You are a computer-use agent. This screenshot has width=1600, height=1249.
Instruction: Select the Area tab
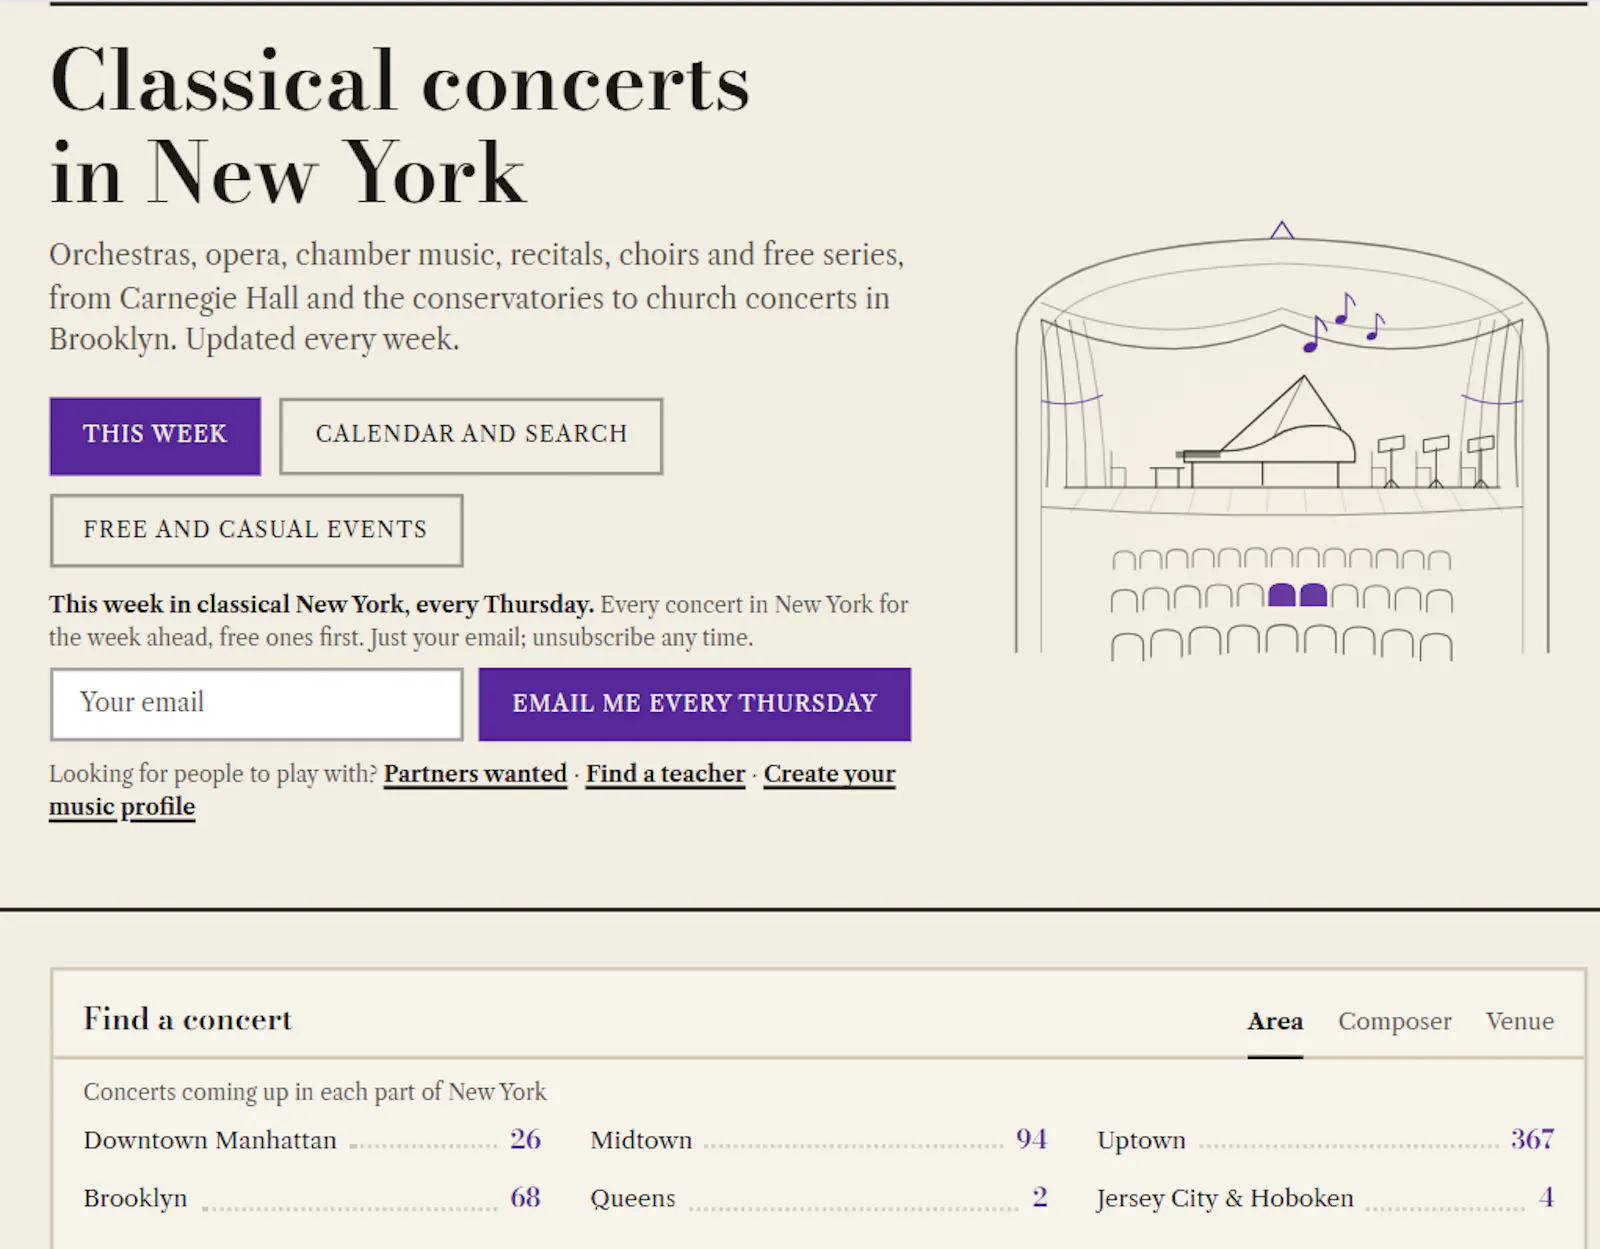click(1275, 1021)
